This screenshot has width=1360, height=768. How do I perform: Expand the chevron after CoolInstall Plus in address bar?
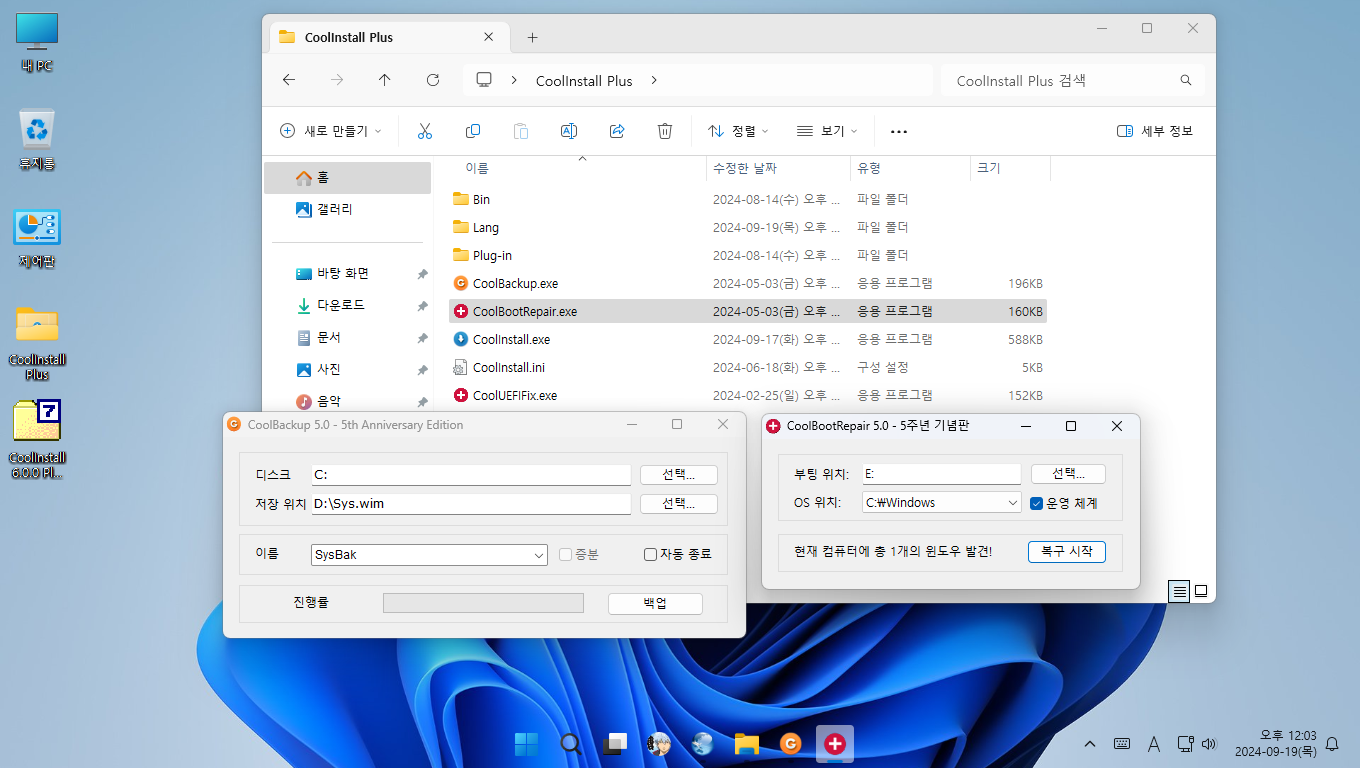point(654,80)
